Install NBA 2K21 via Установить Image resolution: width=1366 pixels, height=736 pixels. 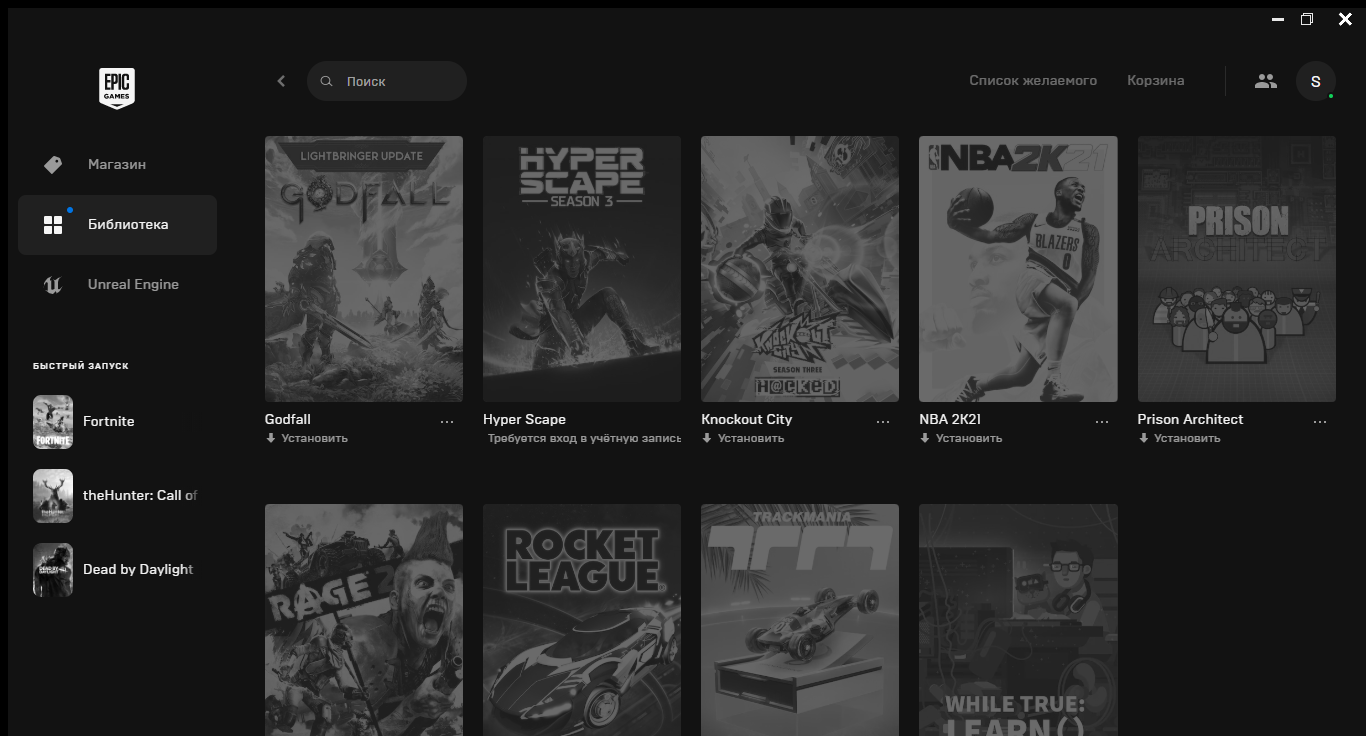coord(961,438)
